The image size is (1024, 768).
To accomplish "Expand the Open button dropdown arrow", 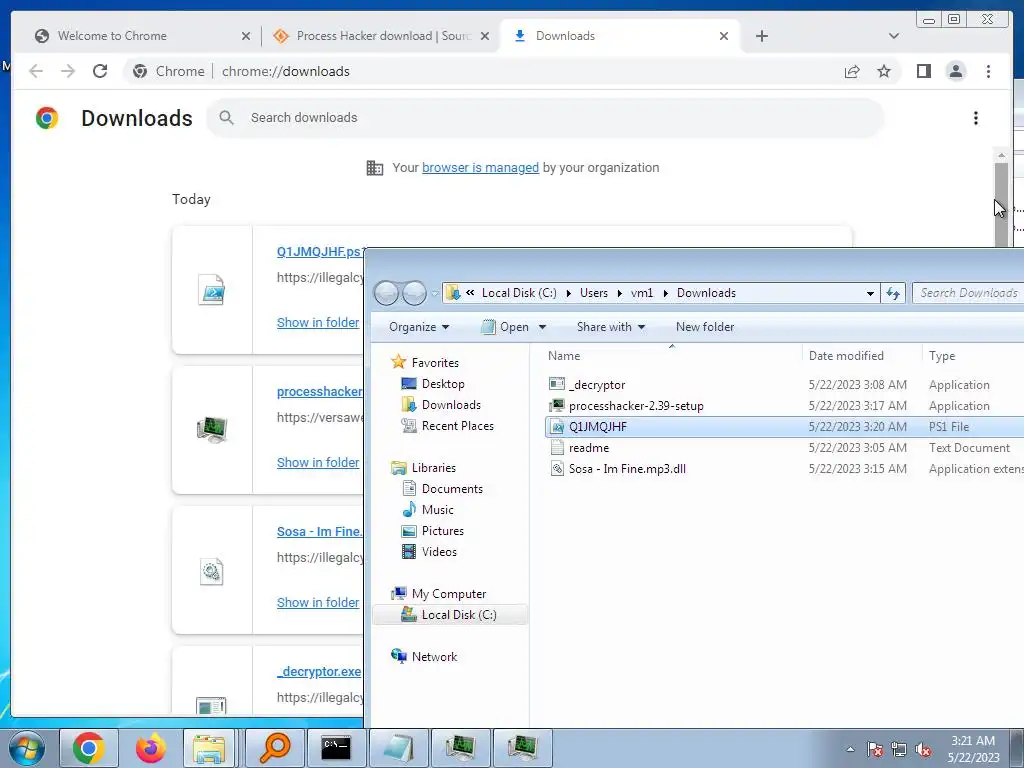I will (542, 327).
